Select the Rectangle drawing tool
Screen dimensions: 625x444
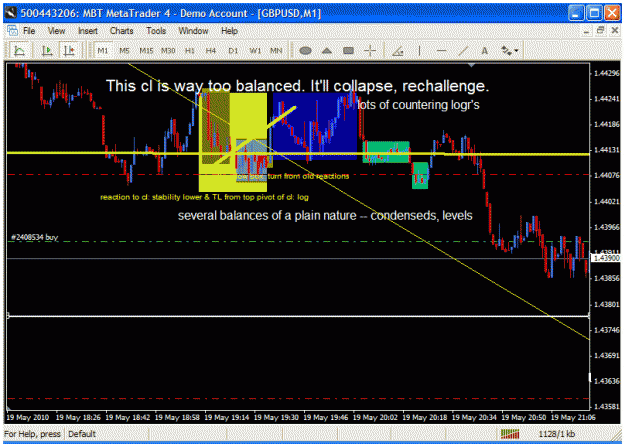point(348,51)
